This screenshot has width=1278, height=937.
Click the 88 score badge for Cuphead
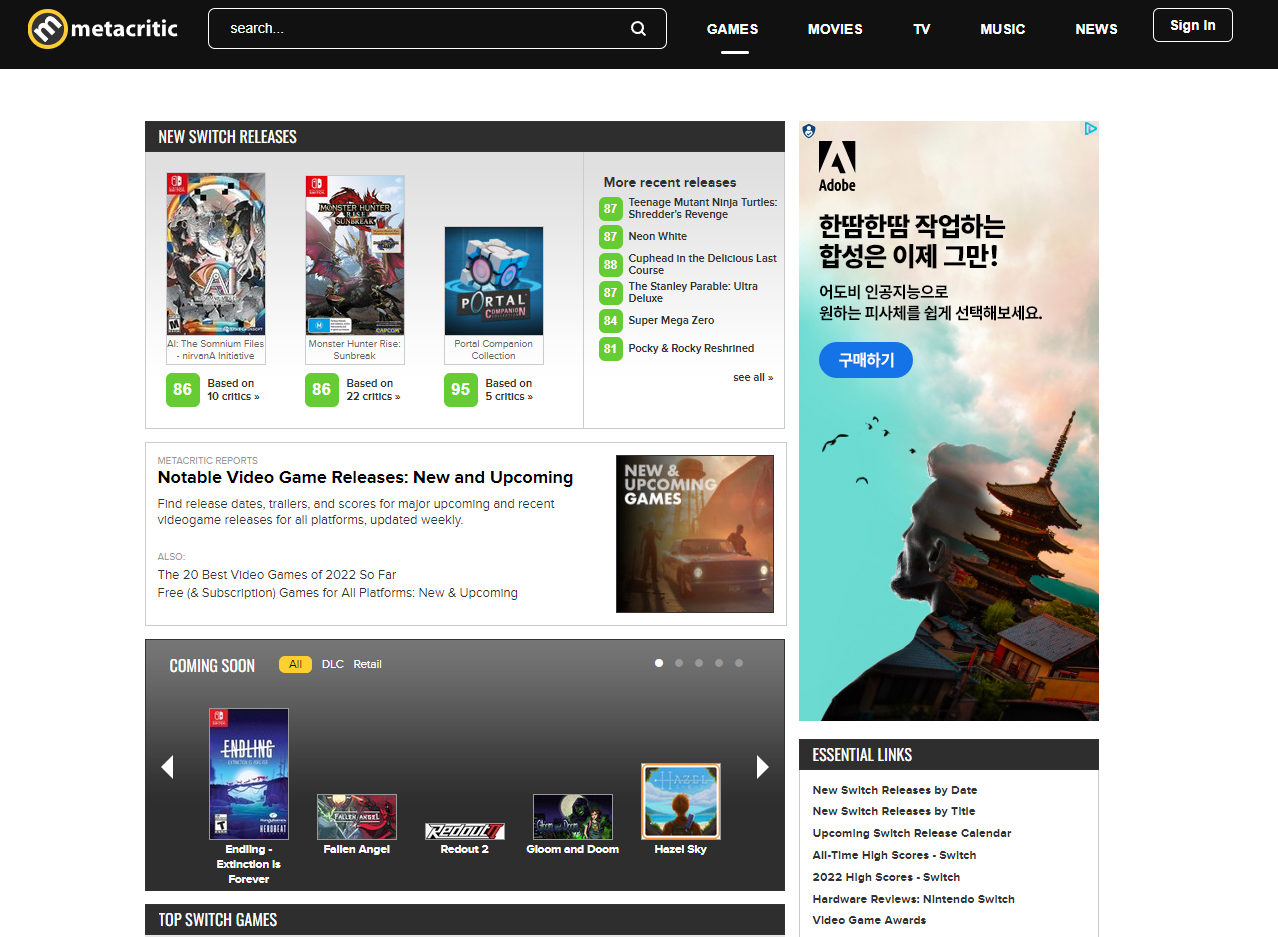click(610, 265)
